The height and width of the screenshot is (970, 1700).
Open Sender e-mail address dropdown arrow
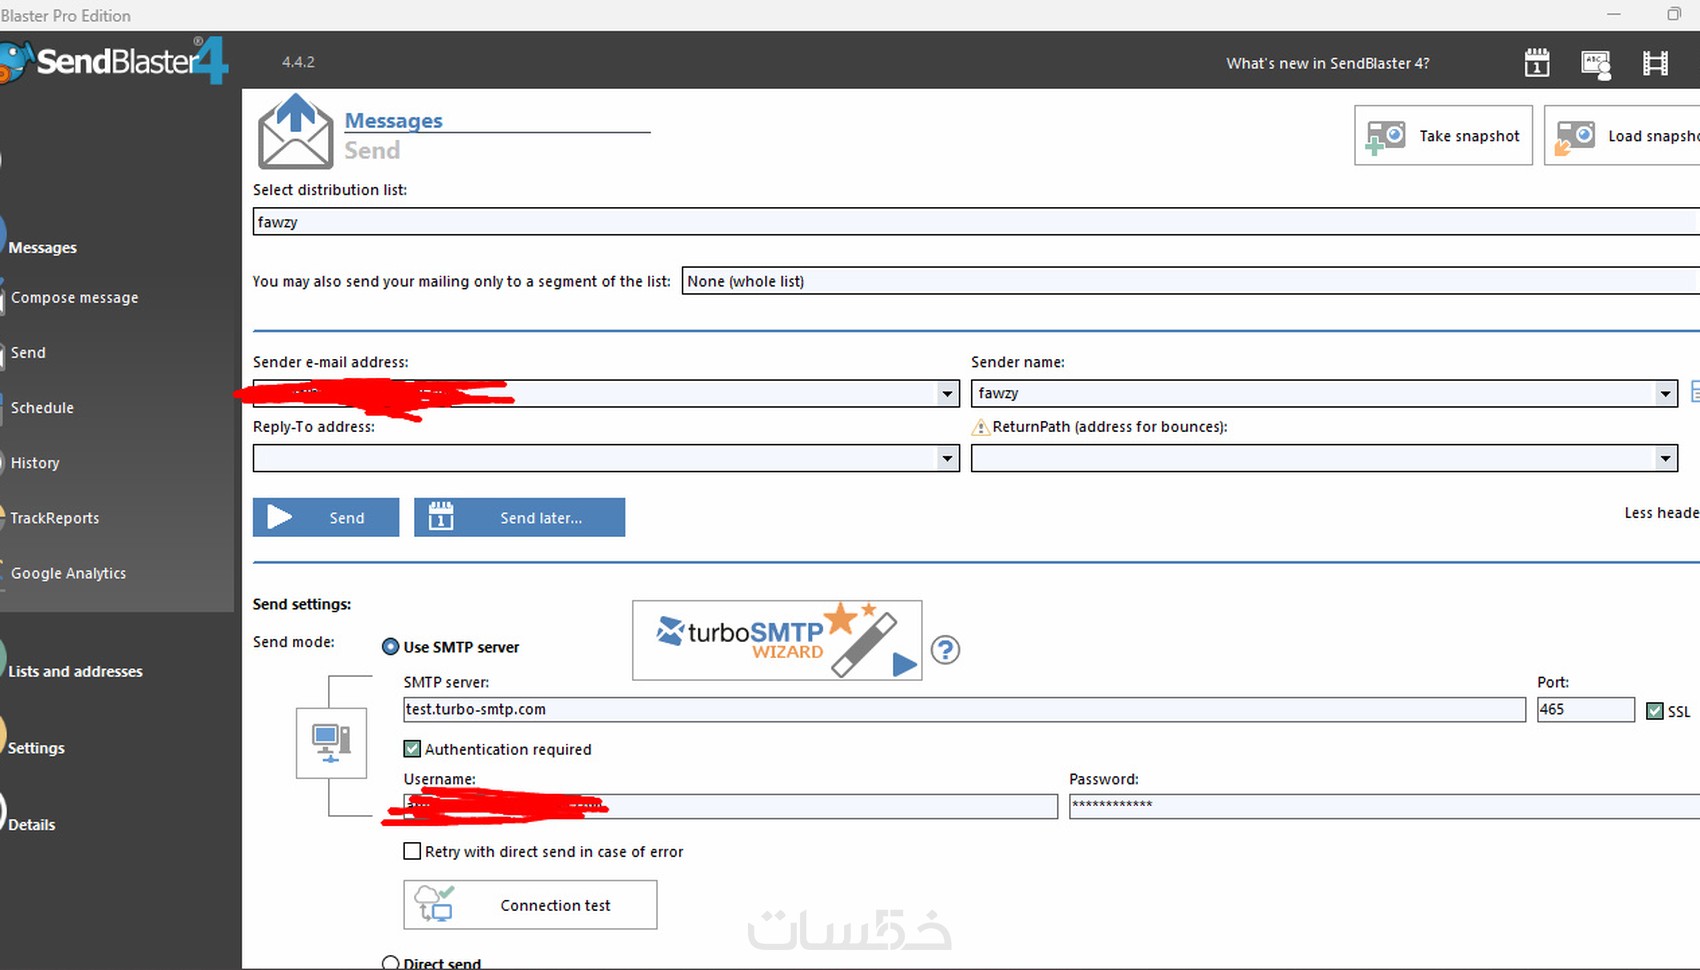click(947, 393)
